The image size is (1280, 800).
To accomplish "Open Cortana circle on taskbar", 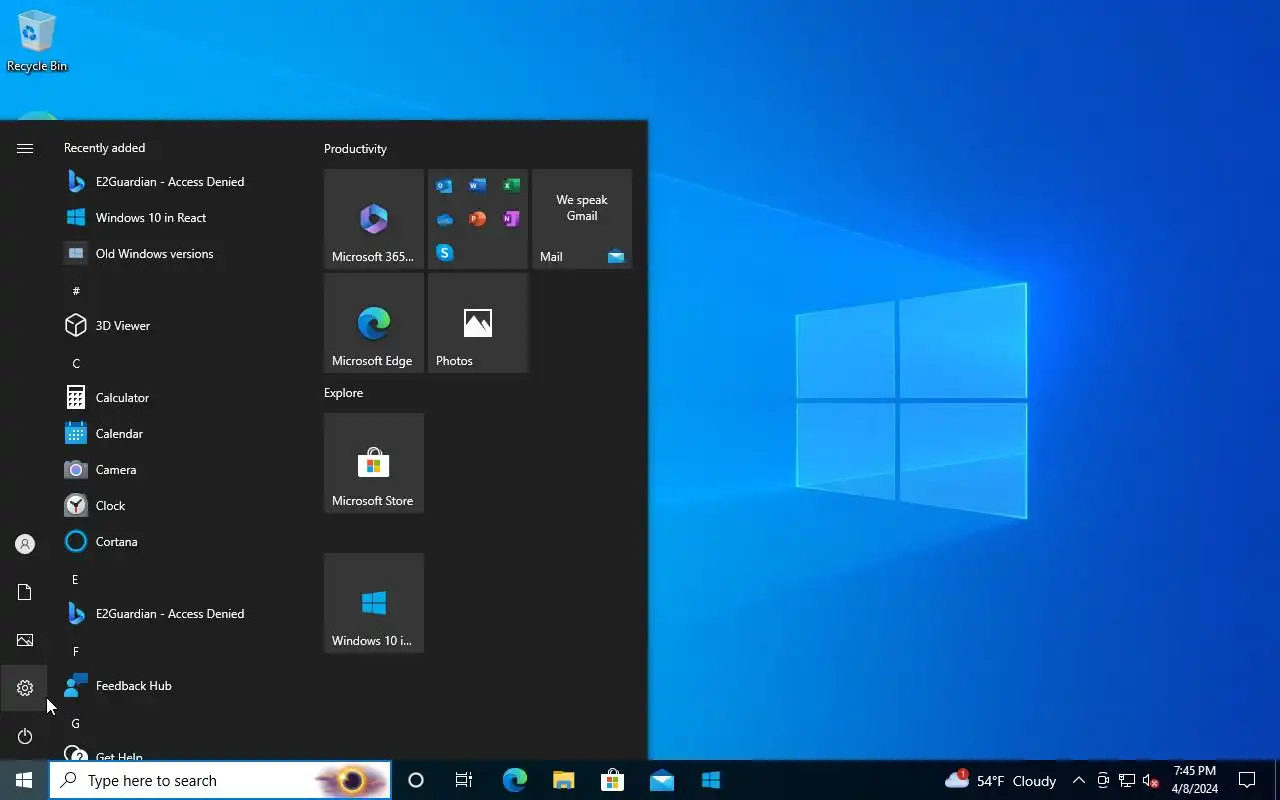I will tap(416, 780).
